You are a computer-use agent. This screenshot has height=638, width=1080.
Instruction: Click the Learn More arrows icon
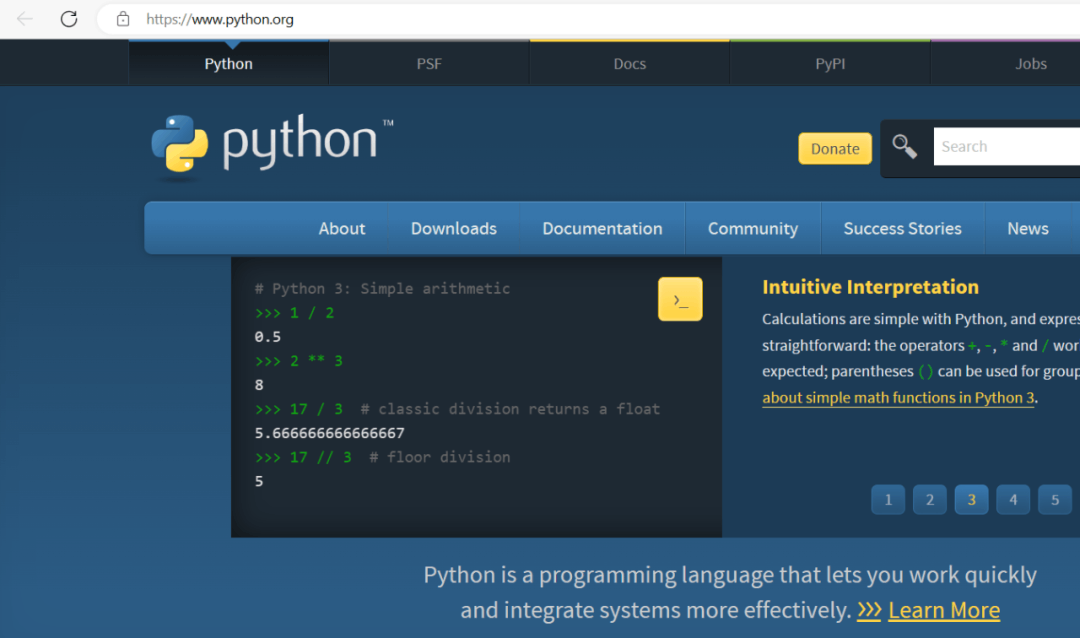869,610
